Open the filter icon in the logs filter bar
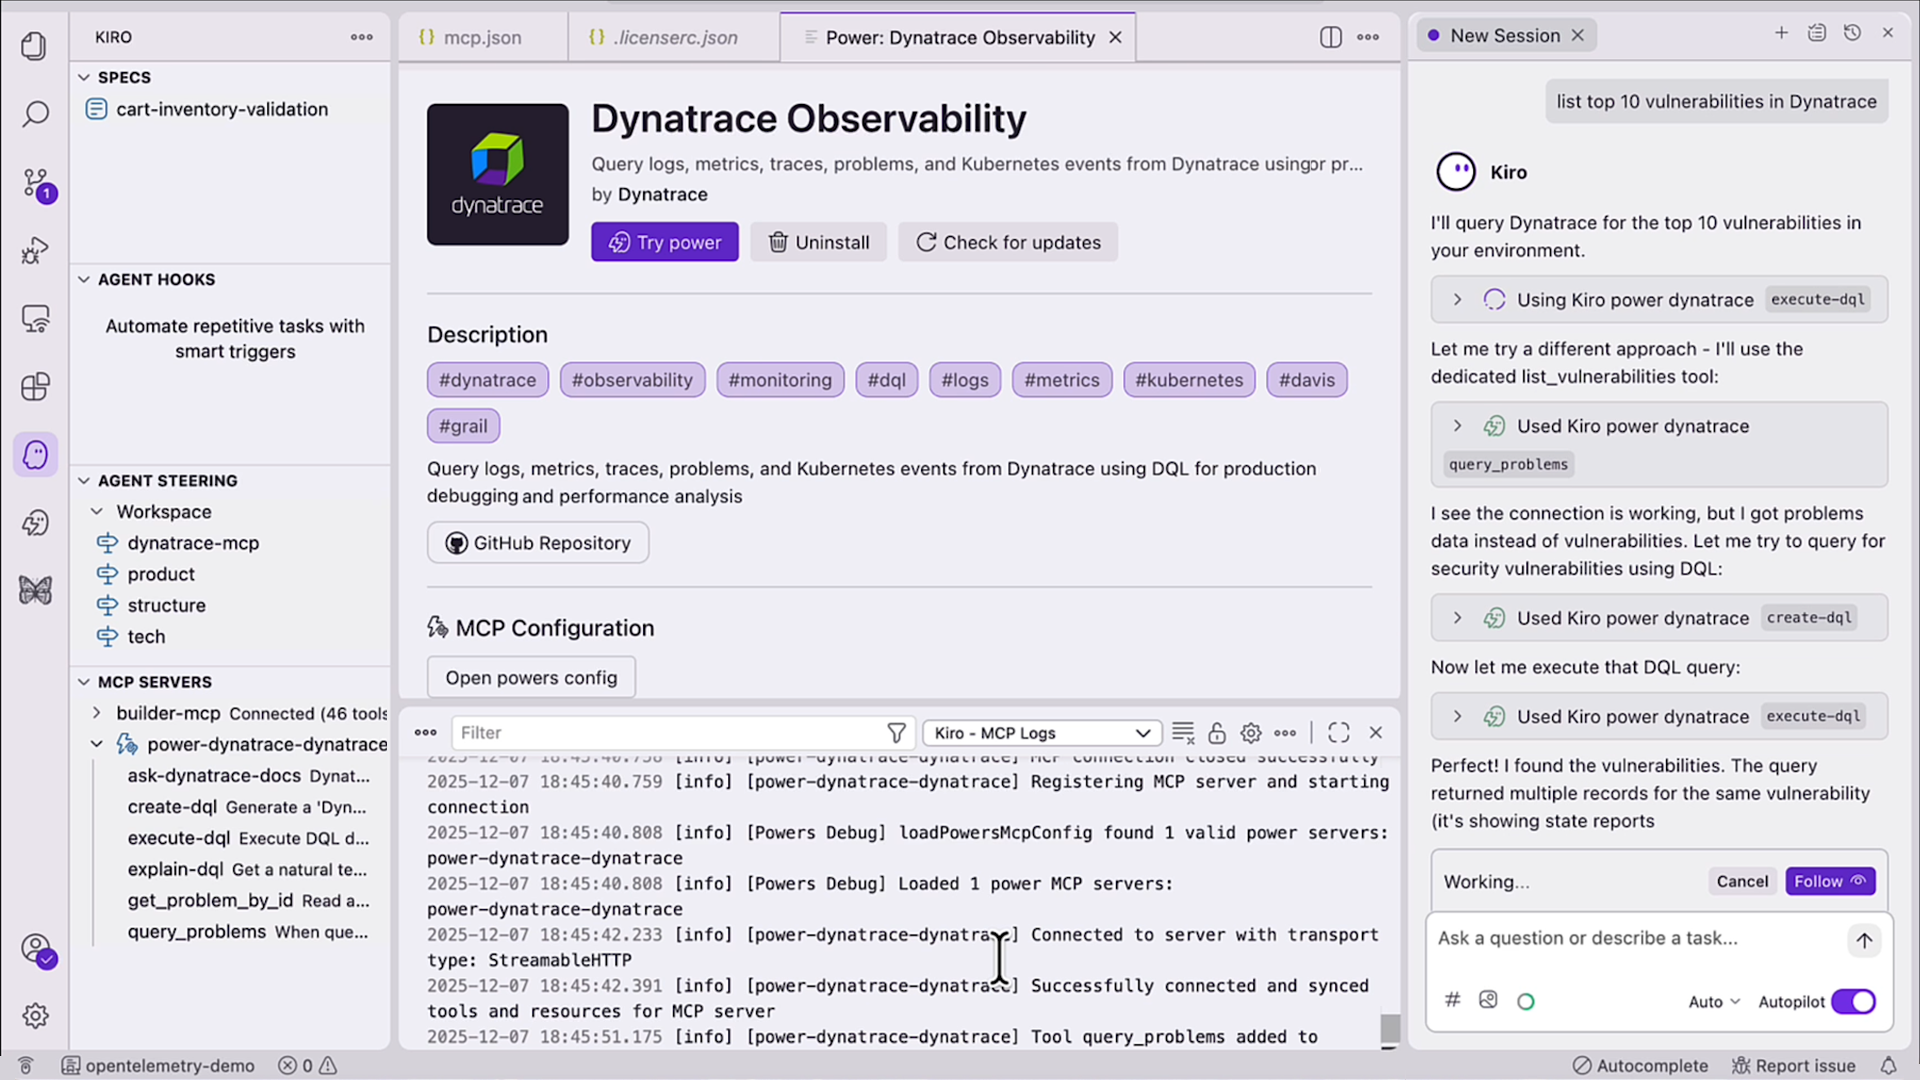The width and height of the screenshot is (1920, 1080). tap(896, 732)
